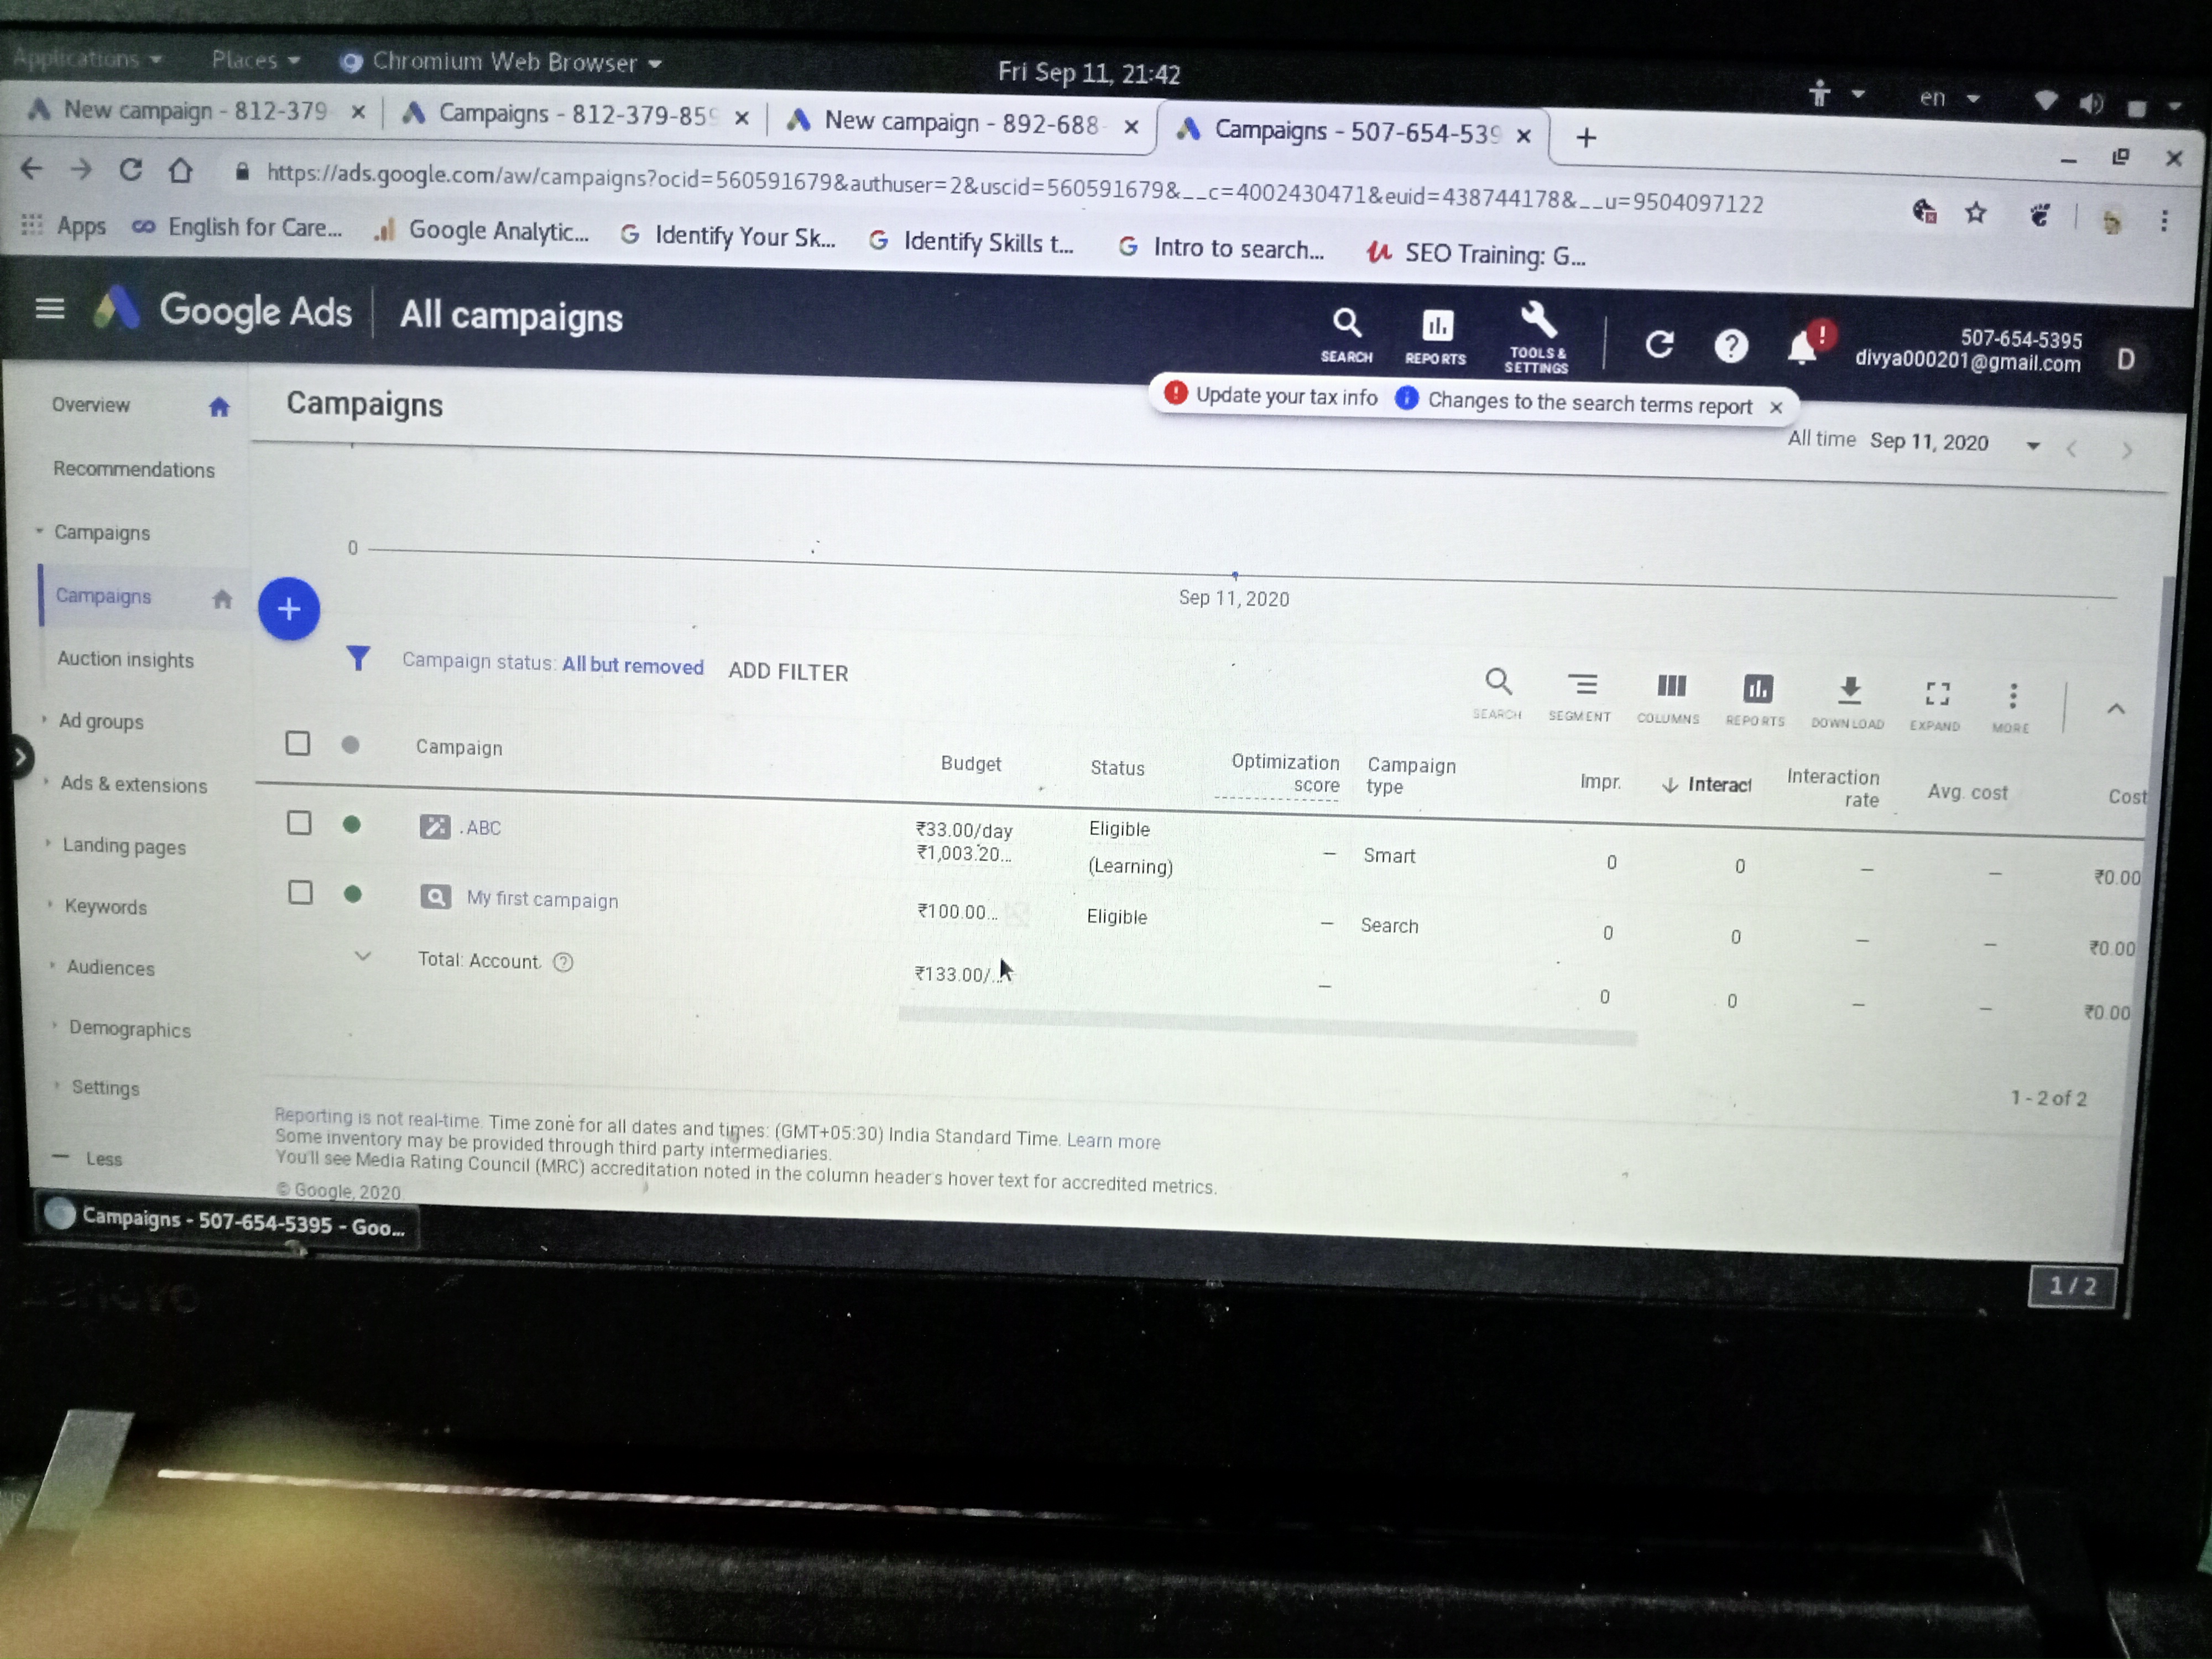This screenshot has width=2212, height=1659.
Task: Open the notifications bell icon
Action: (x=1802, y=347)
